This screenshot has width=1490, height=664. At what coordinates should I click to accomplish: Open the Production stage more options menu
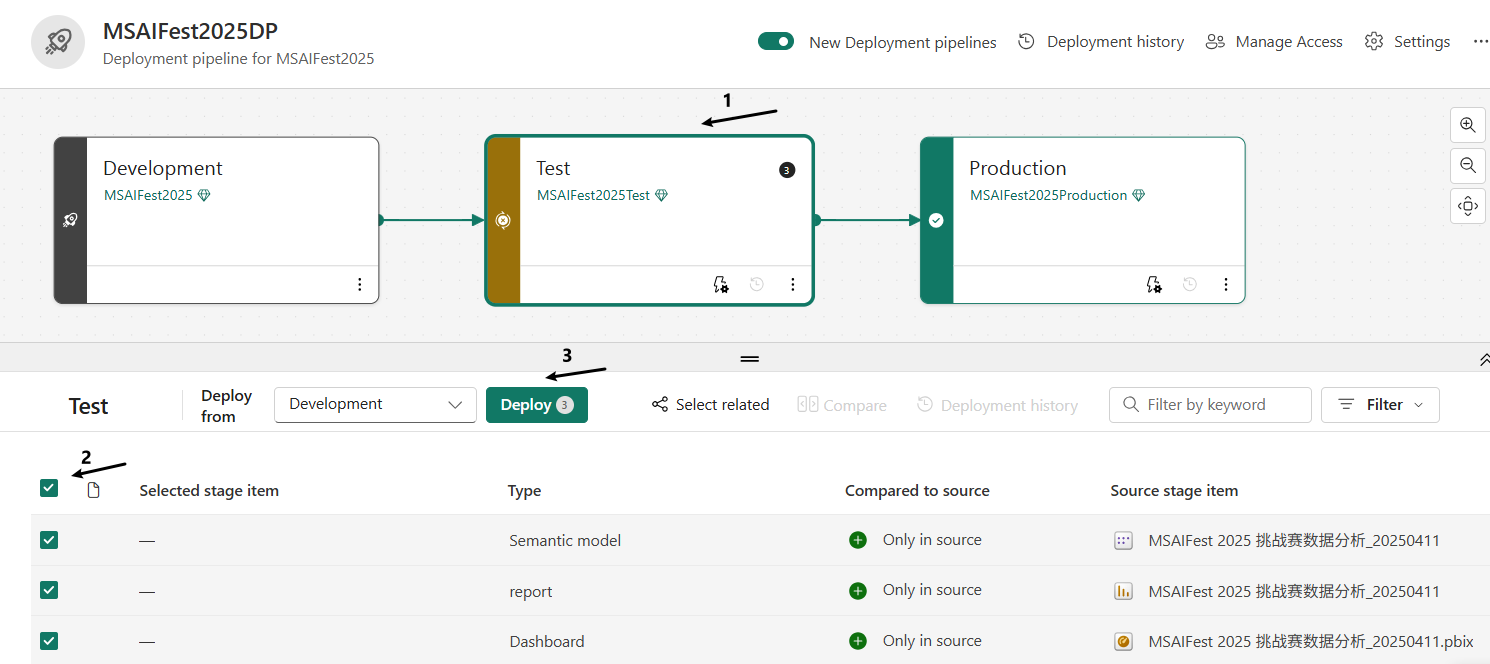pyautogui.click(x=1226, y=285)
